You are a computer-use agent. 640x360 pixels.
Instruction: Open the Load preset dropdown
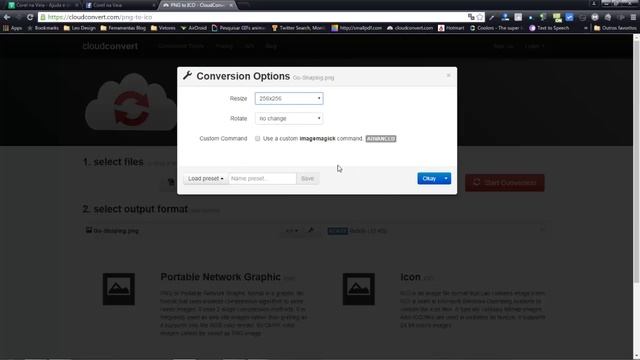tap(206, 179)
